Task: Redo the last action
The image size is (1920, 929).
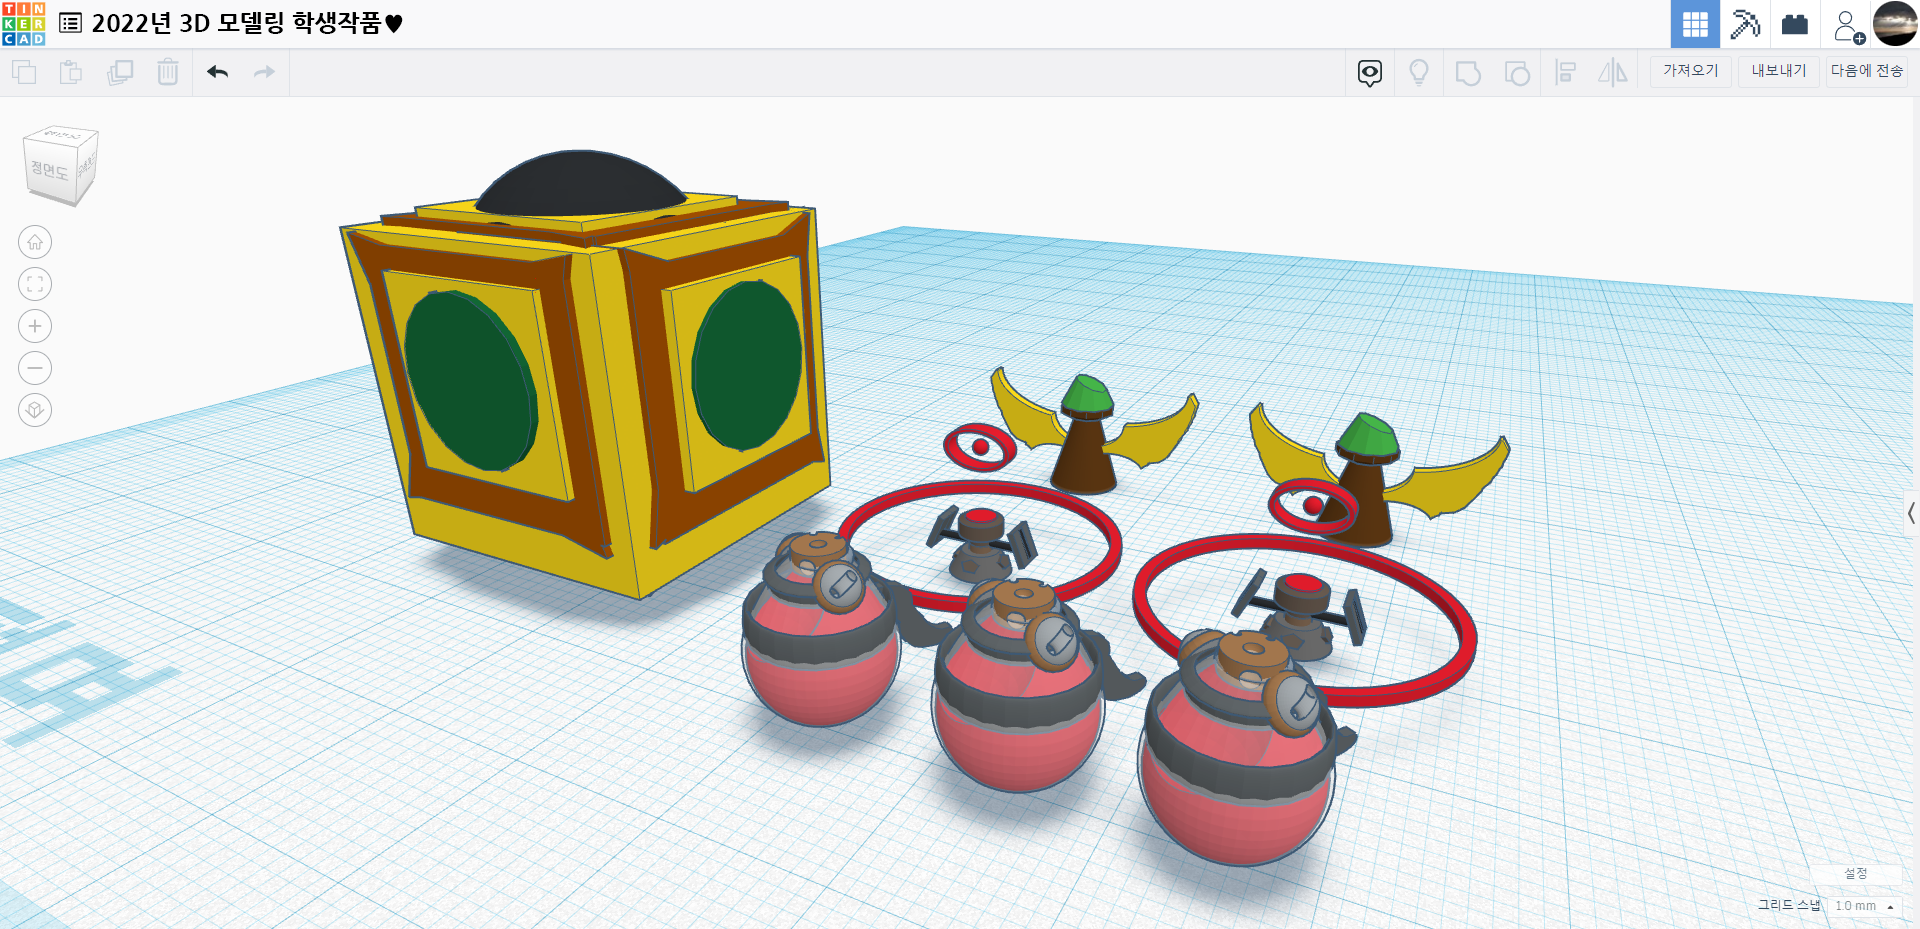Action: click(264, 72)
